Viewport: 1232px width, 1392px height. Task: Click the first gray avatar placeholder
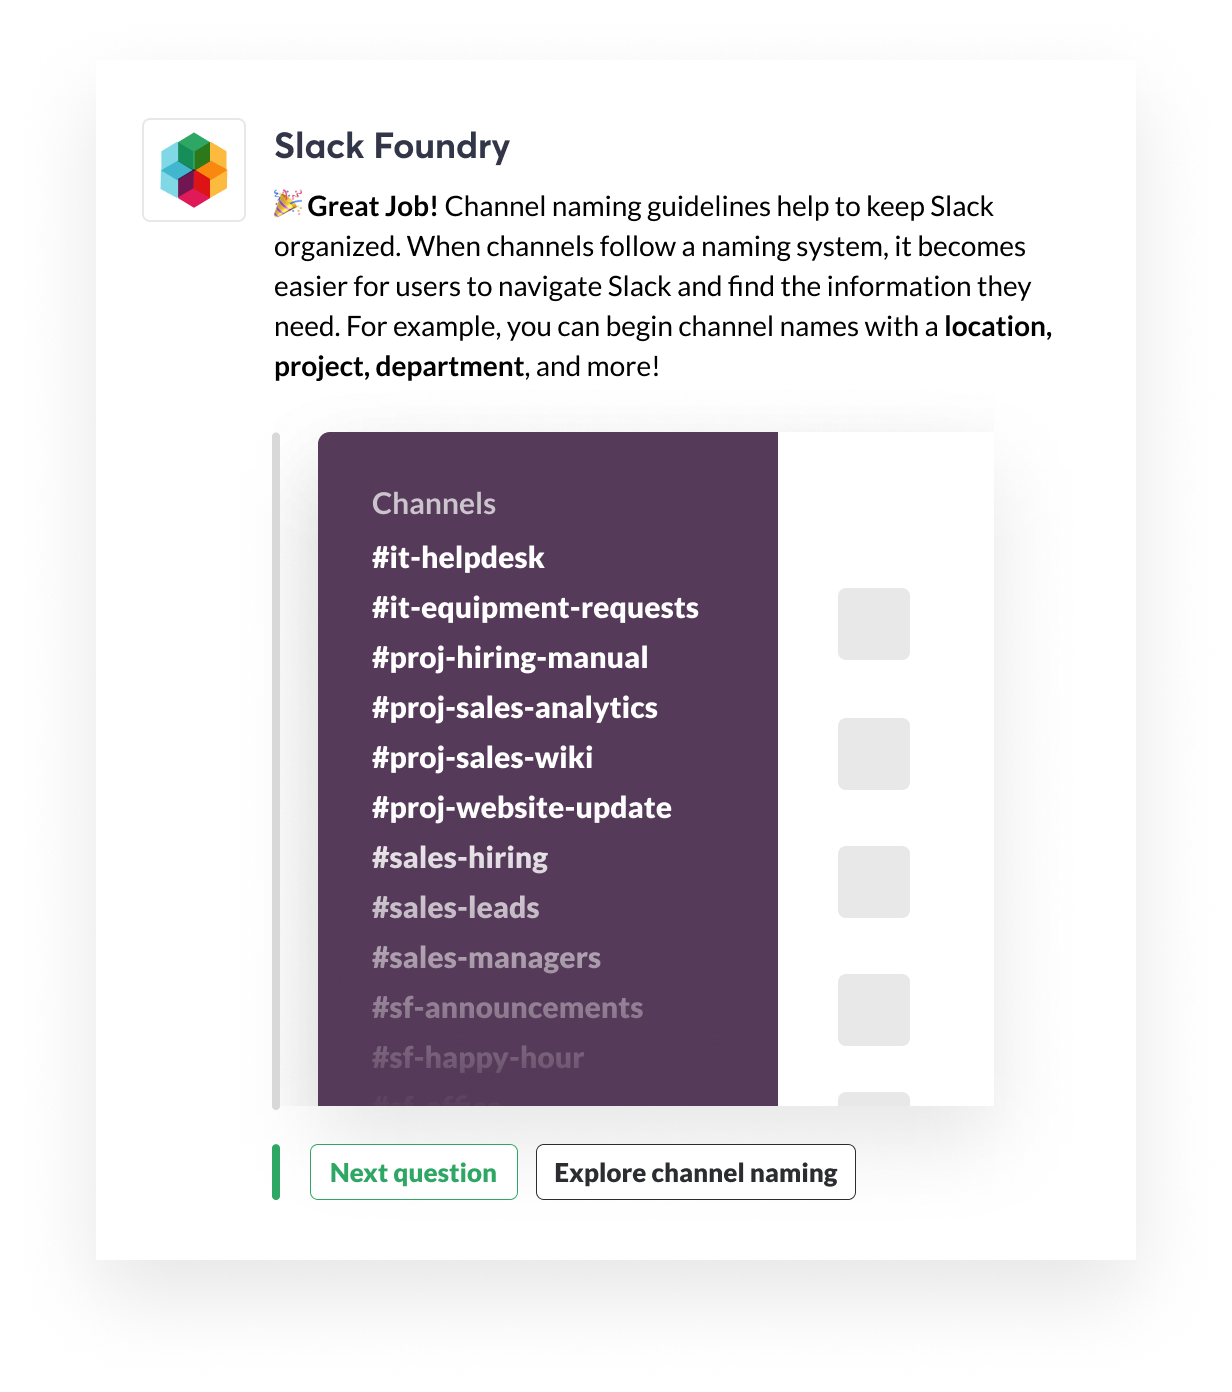pos(874,624)
